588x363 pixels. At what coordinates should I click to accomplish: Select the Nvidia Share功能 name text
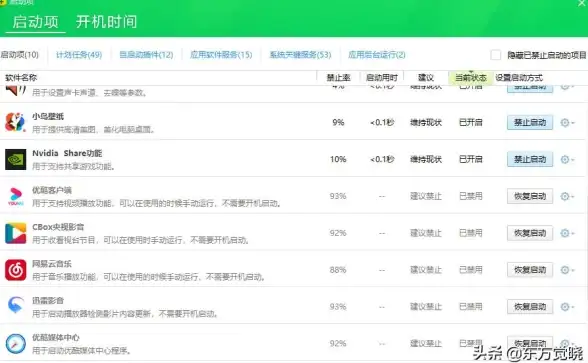[x=67, y=153]
